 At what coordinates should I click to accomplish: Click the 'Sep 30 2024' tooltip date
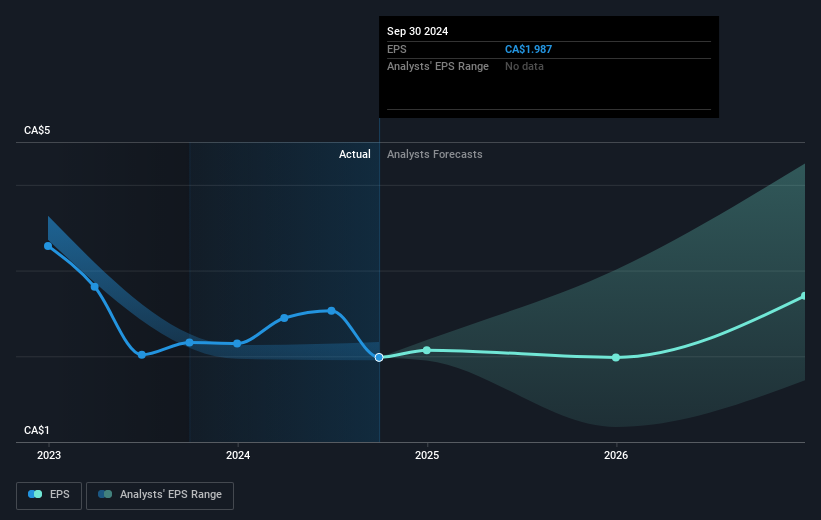click(417, 31)
